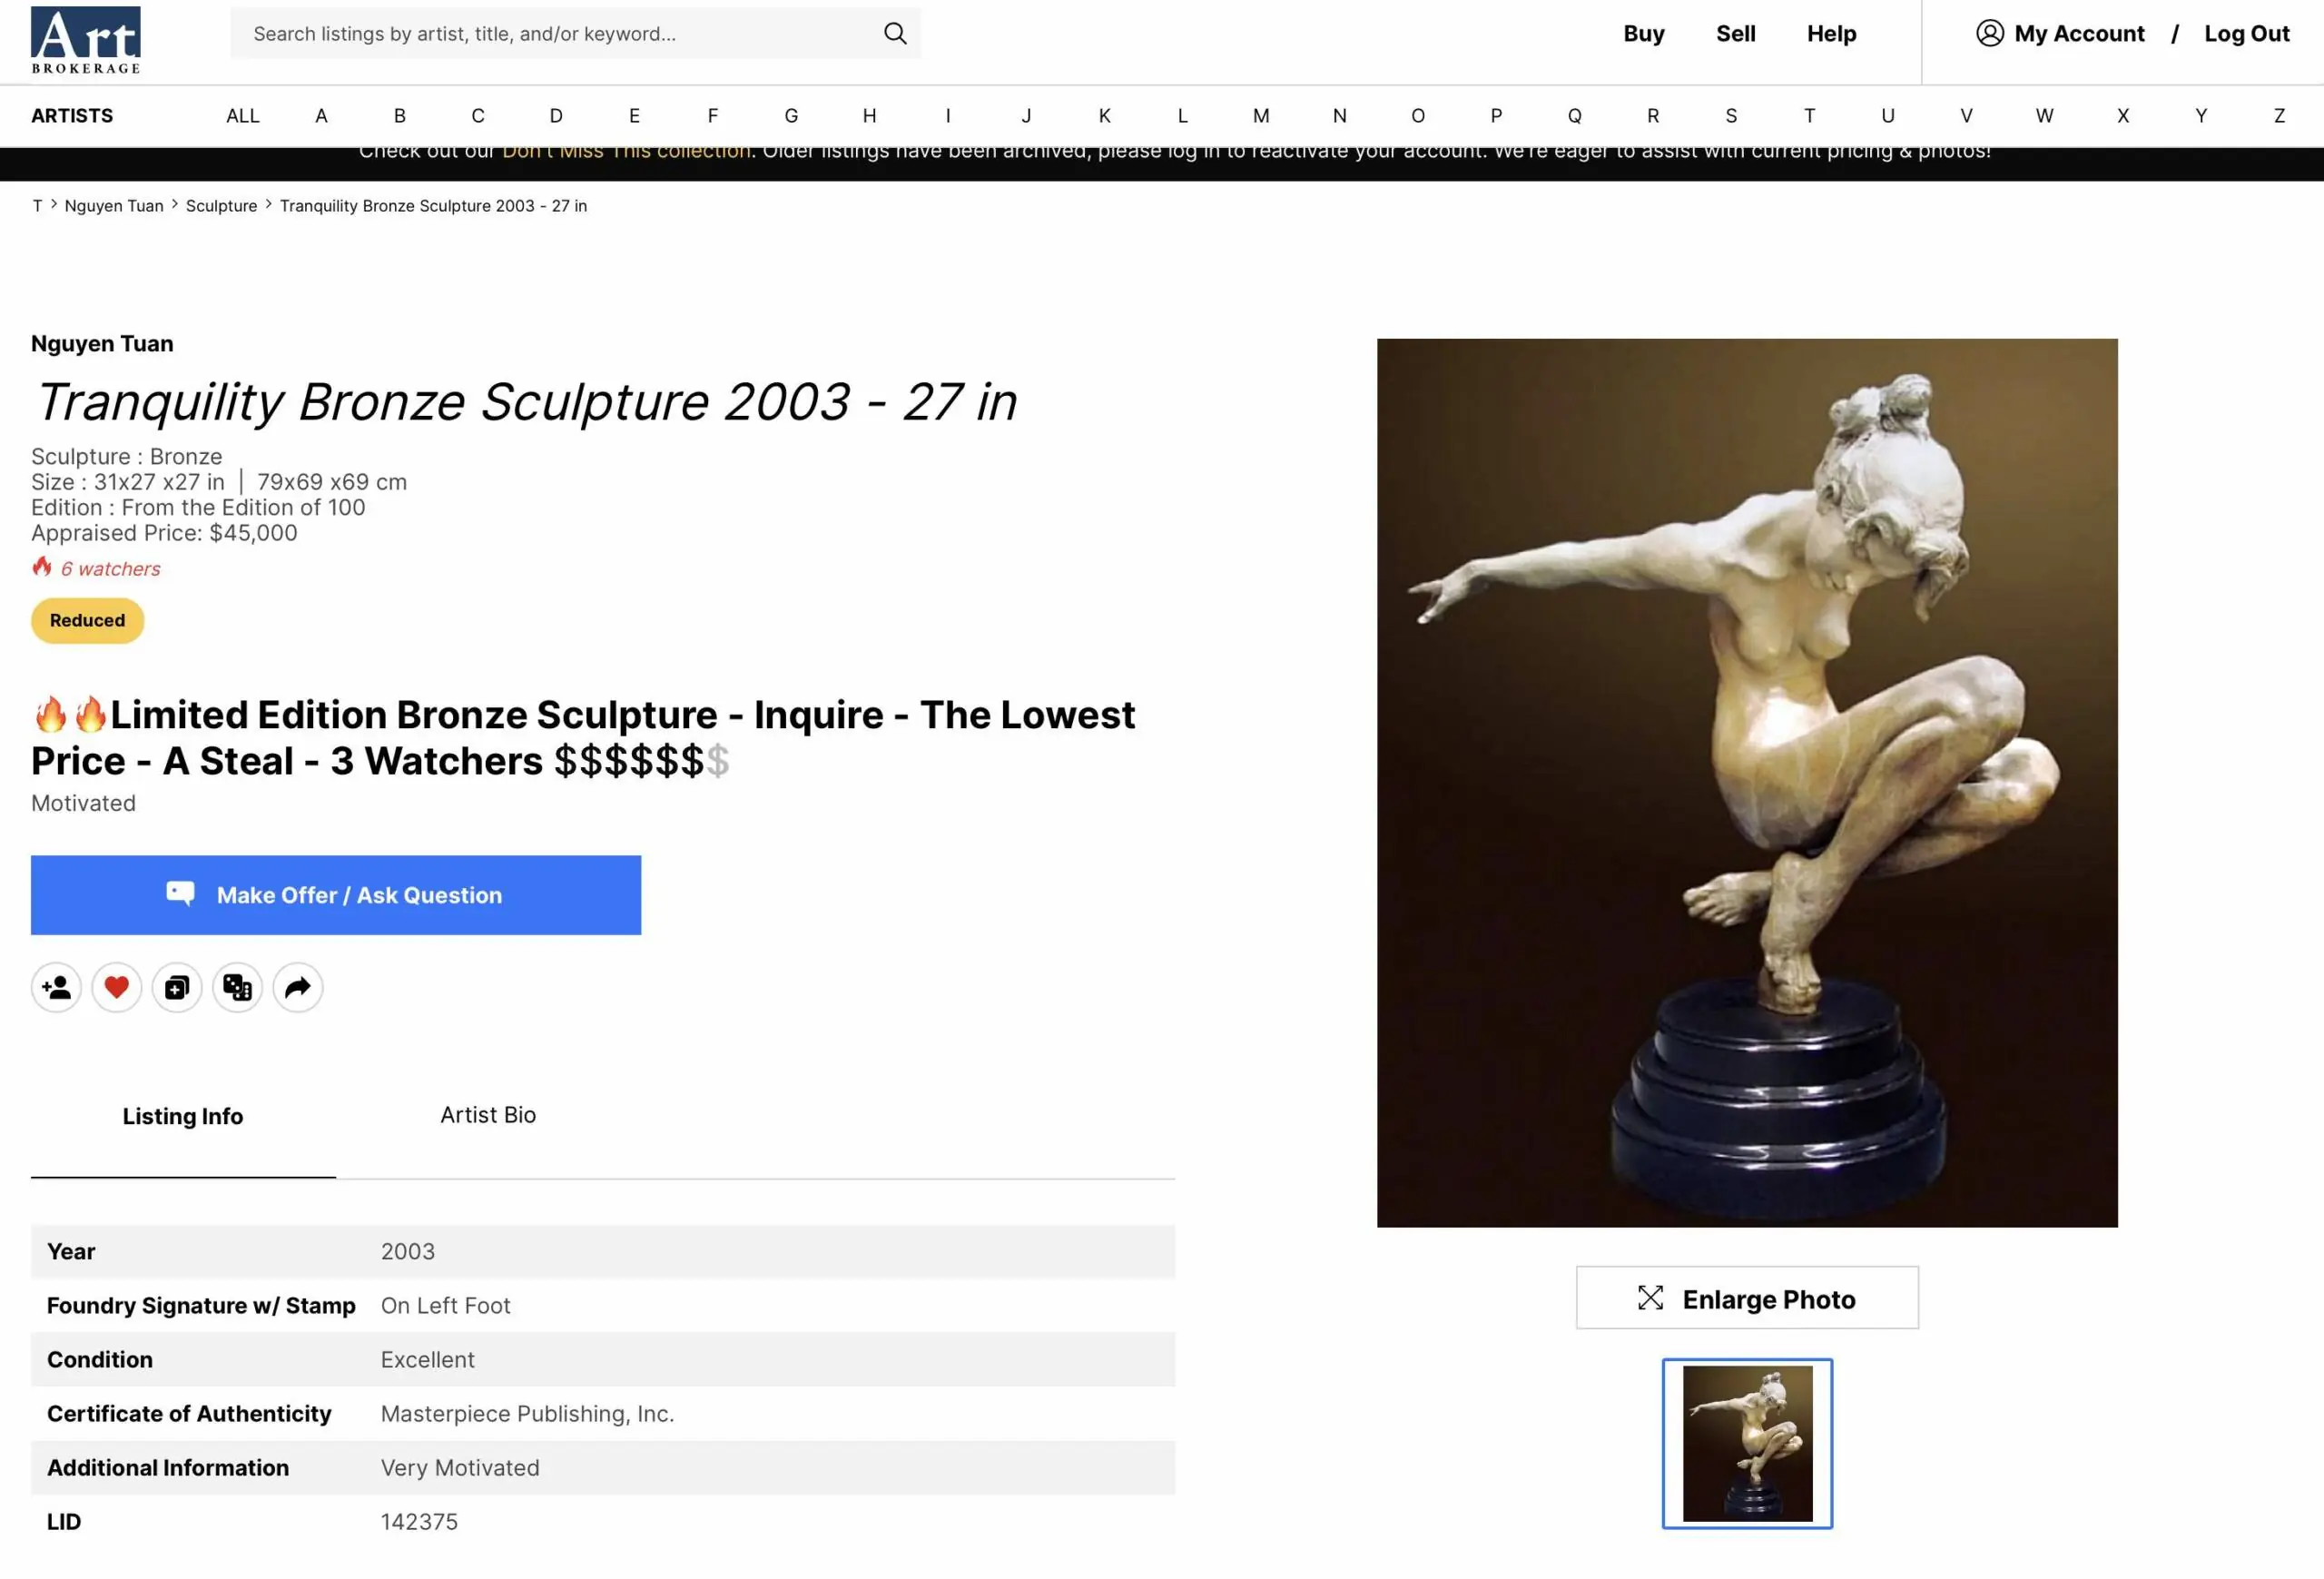
Task: Click Nguyen Tuan in the breadcrumb
Action: 114,206
